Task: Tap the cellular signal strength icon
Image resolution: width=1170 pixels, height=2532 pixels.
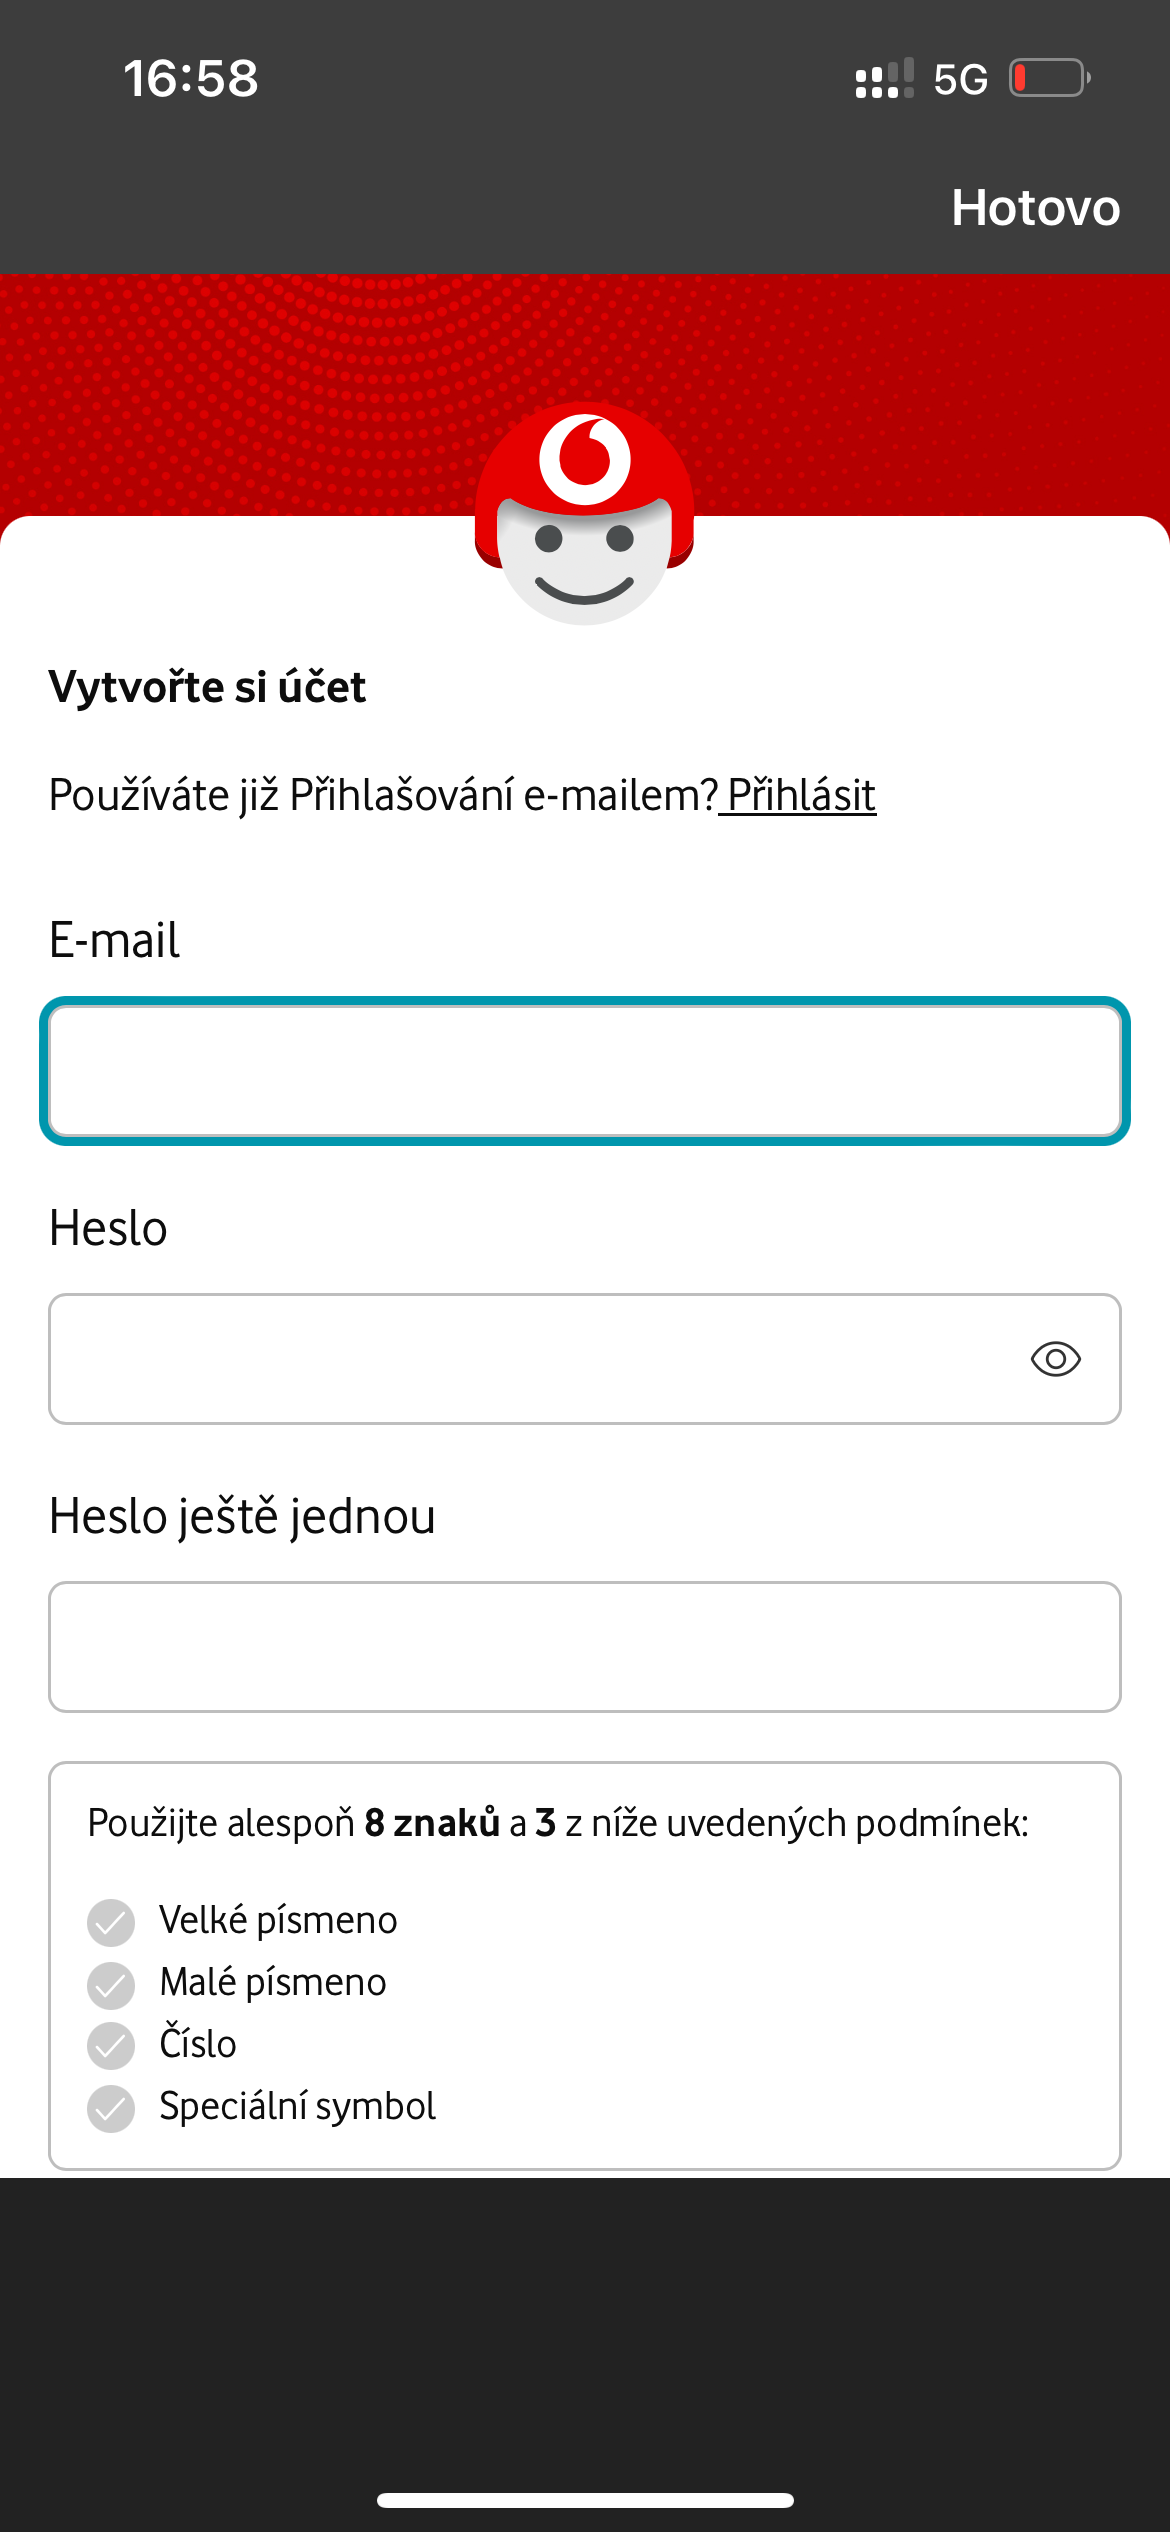Action: pyautogui.click(x=884, y=78)
